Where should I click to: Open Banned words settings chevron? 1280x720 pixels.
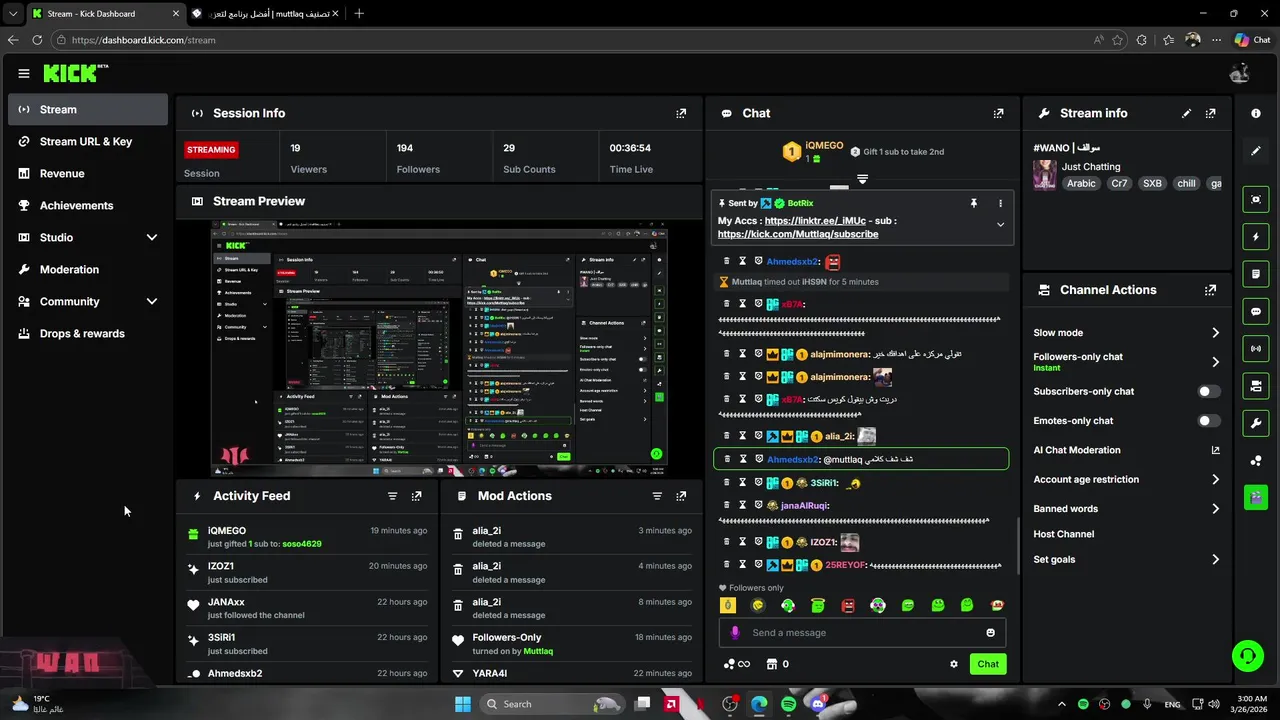pos(1215,509)
